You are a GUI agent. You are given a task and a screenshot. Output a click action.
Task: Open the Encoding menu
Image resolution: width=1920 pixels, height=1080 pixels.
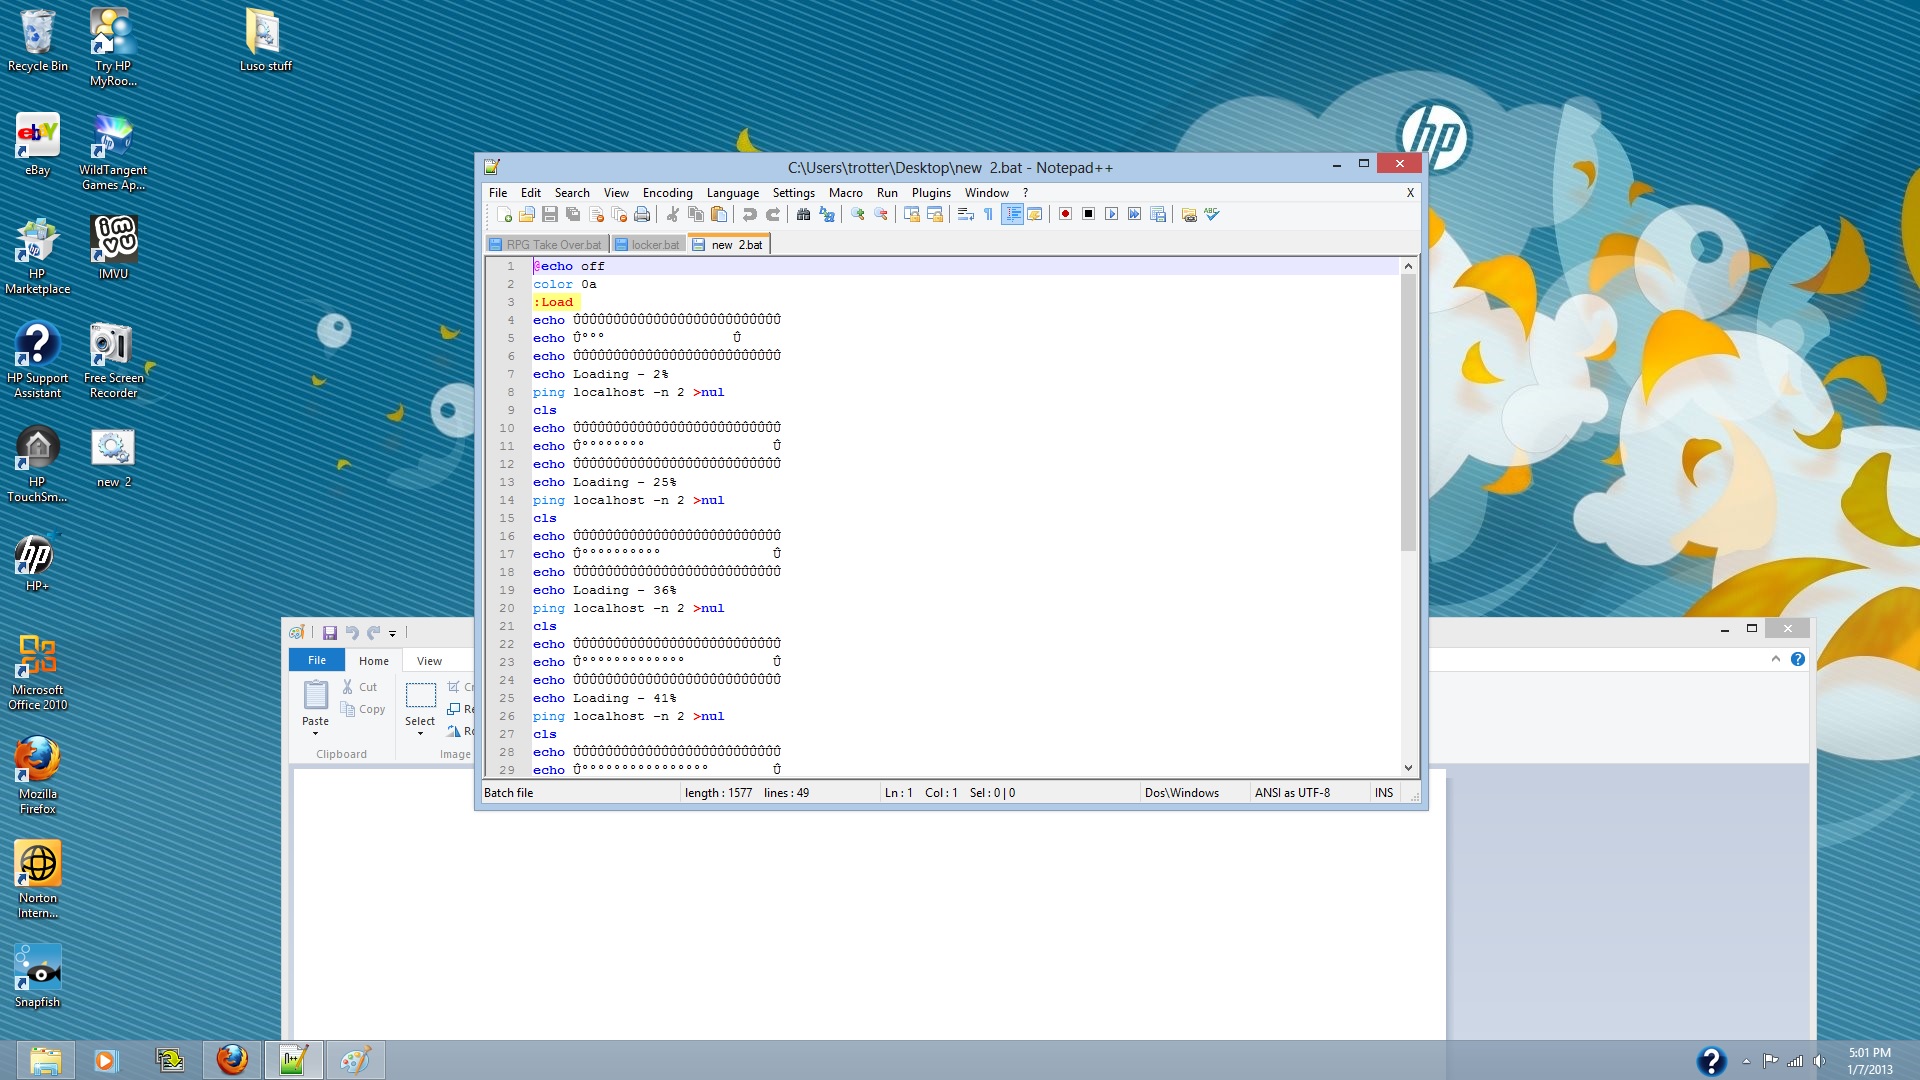pos(668,193)
